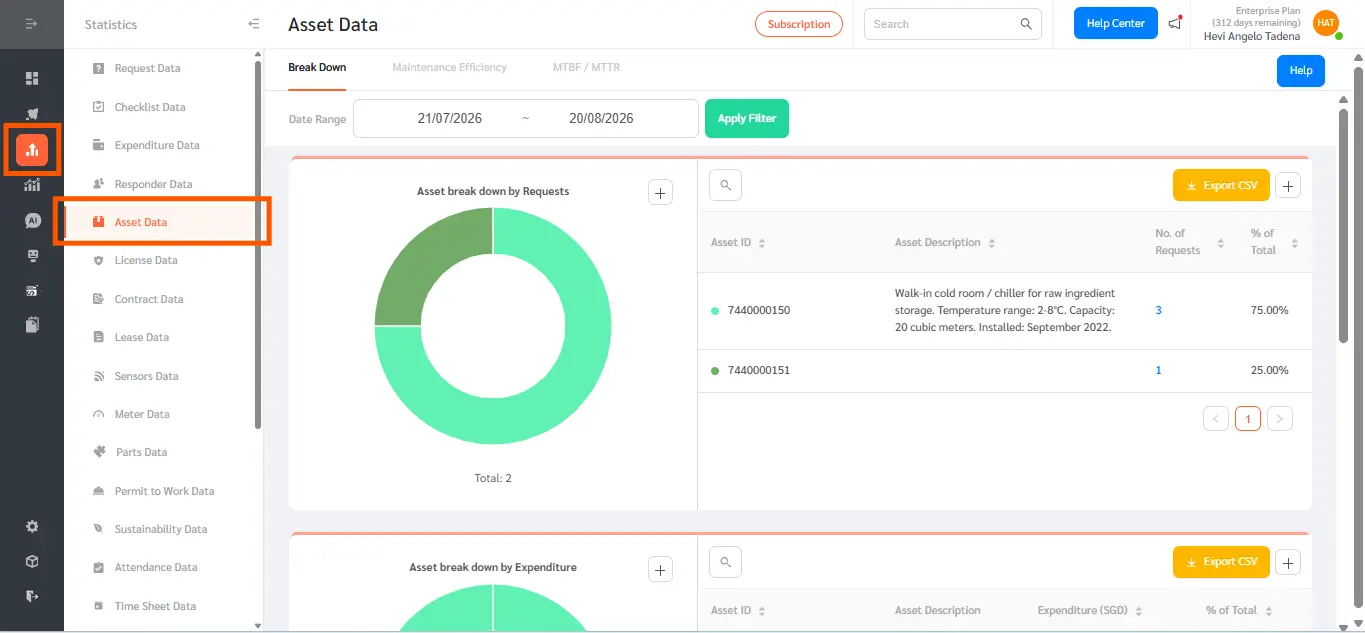Go to previous page of Requests table

[1216, 419]
